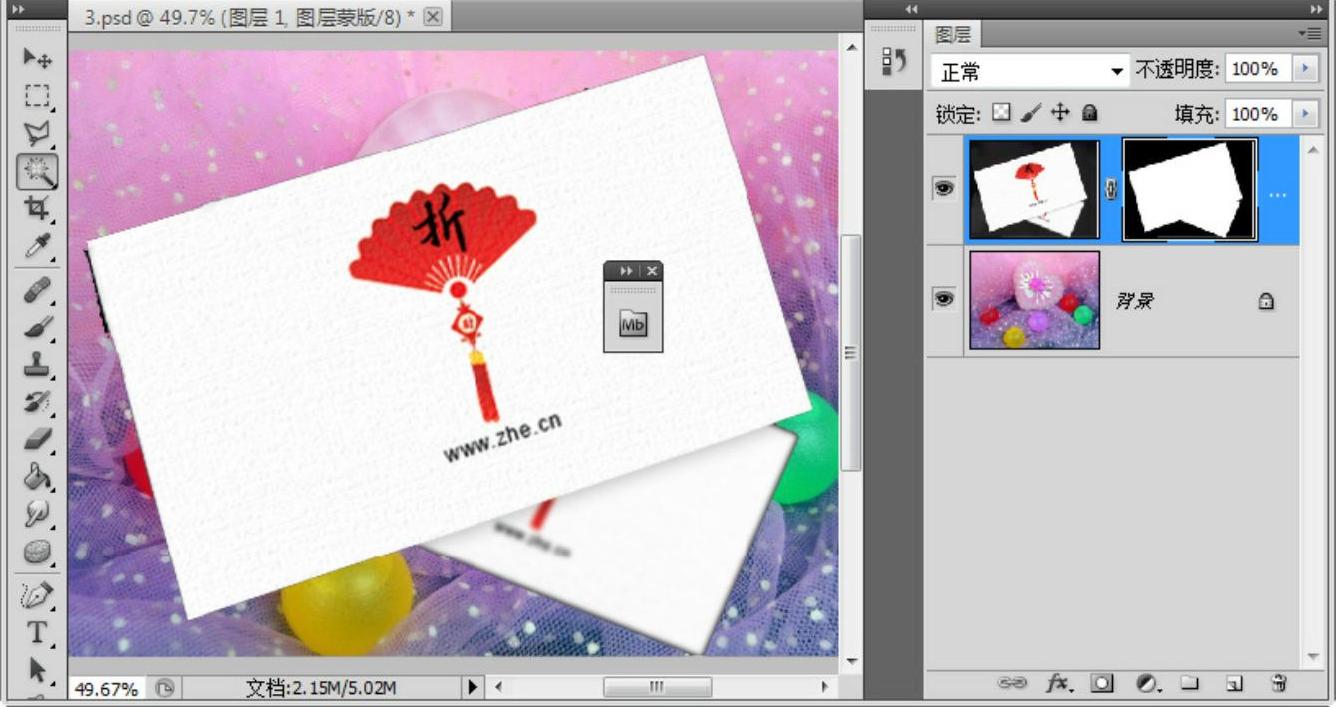Switch to the 图层 panel tab
The image size is (1336, 707).
pos(952,35)
